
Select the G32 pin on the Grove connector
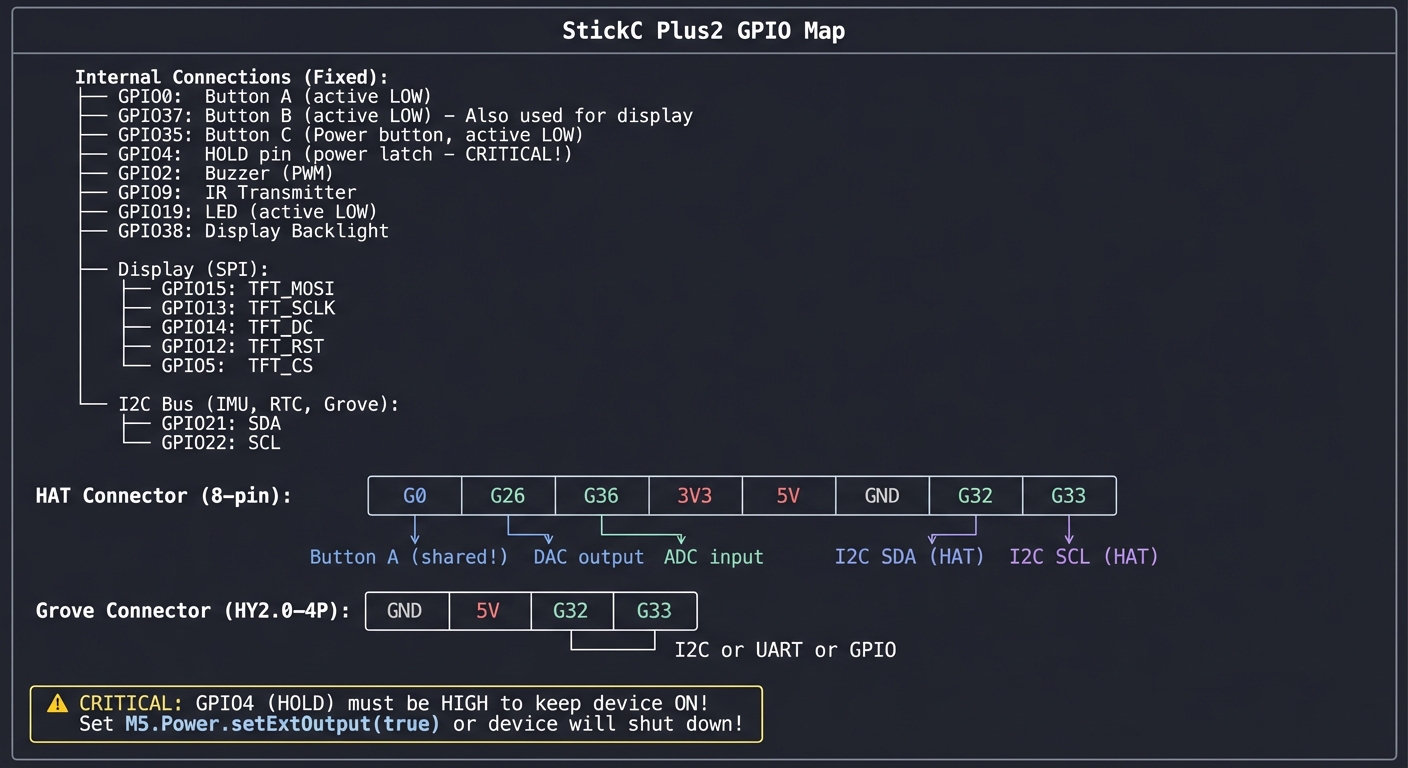click(x=571, y=610)
